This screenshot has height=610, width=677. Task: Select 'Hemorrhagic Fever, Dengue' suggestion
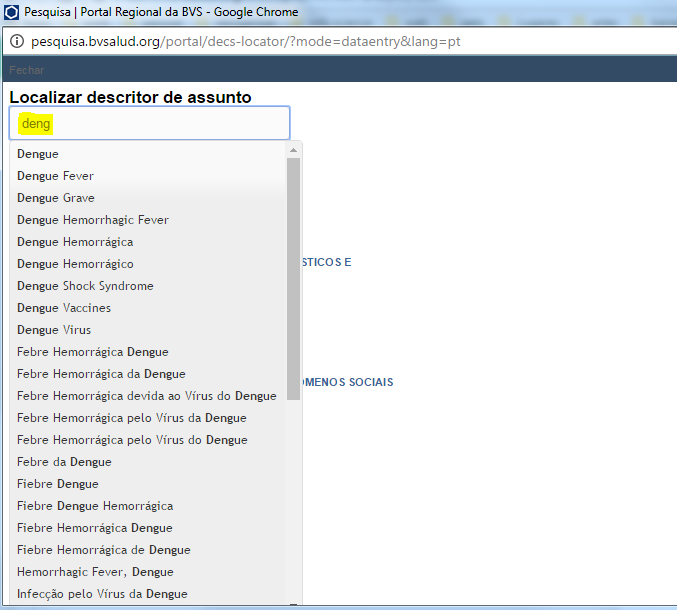pos(148,572)
